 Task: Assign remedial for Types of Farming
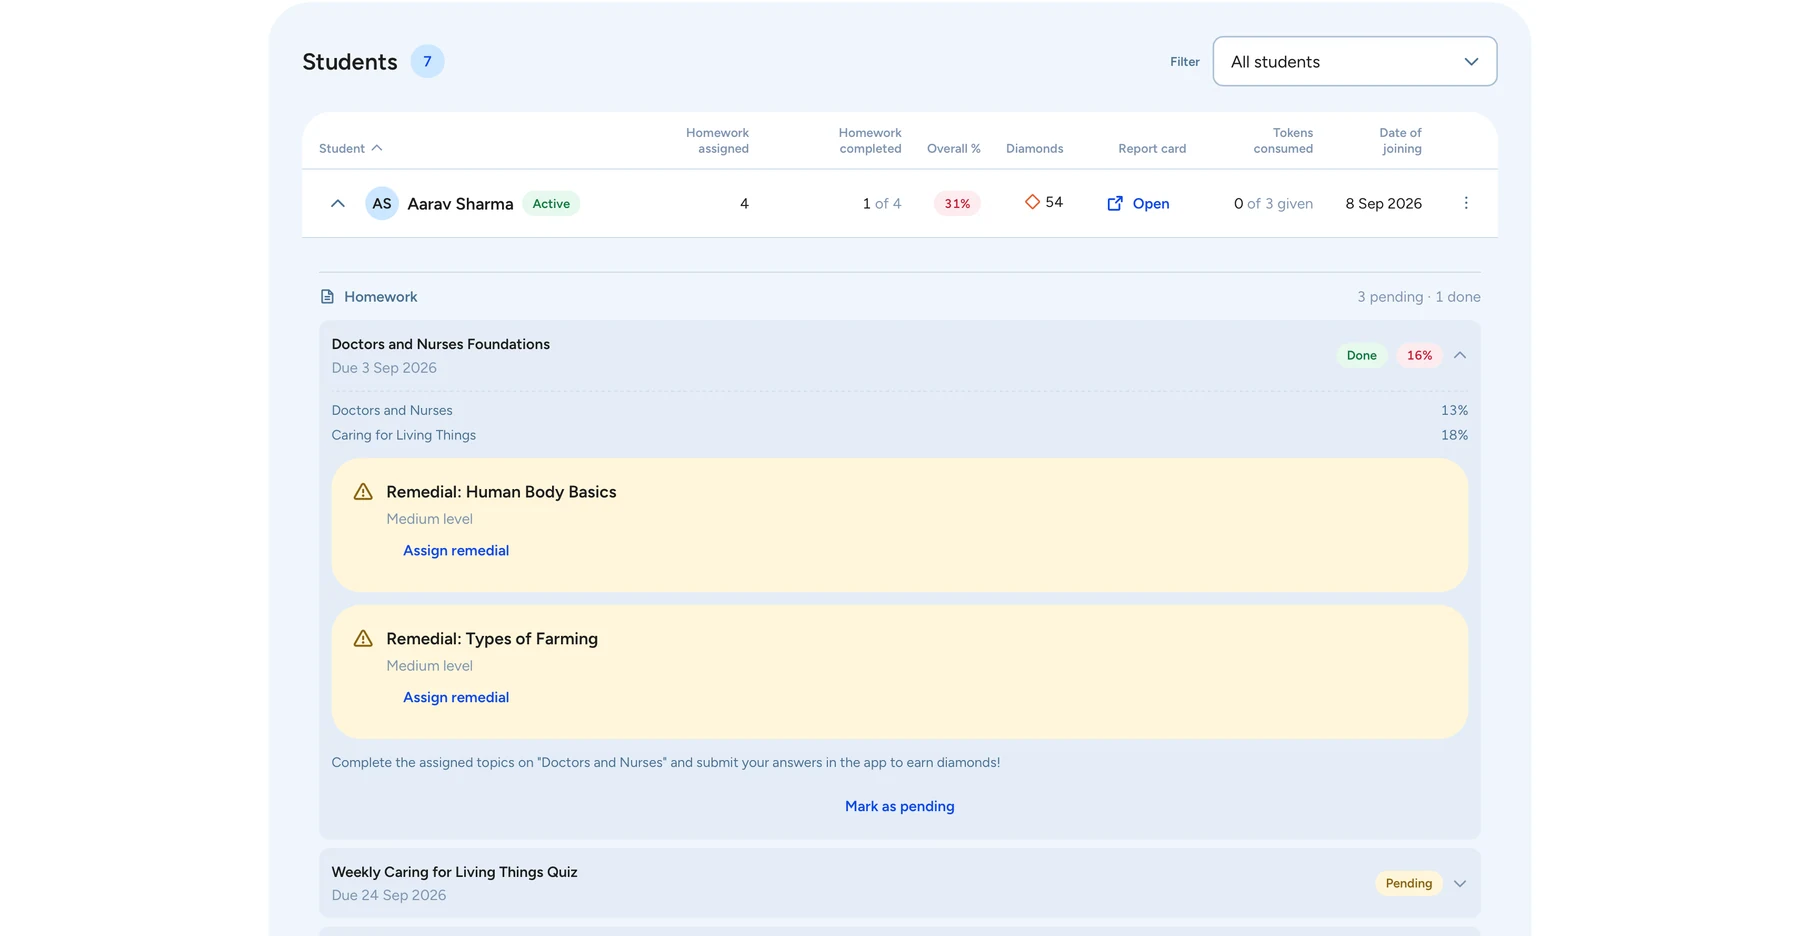[456, 698]
